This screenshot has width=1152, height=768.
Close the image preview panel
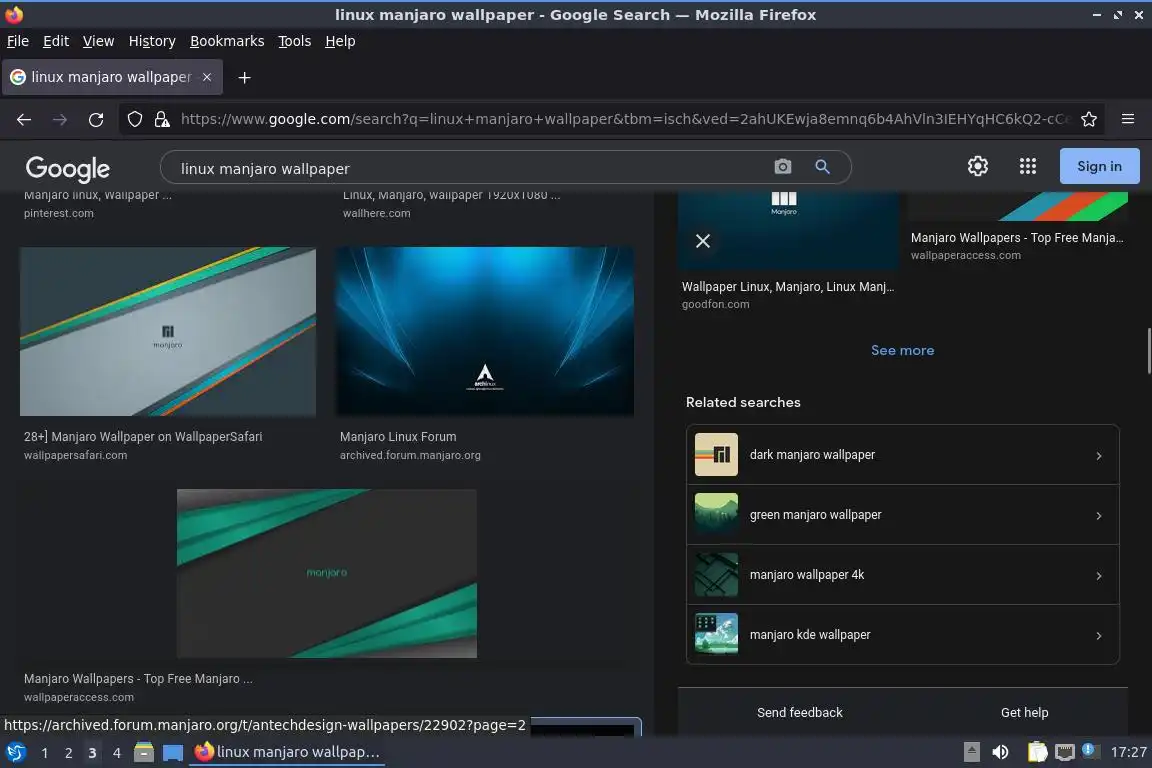pos(702,241)
